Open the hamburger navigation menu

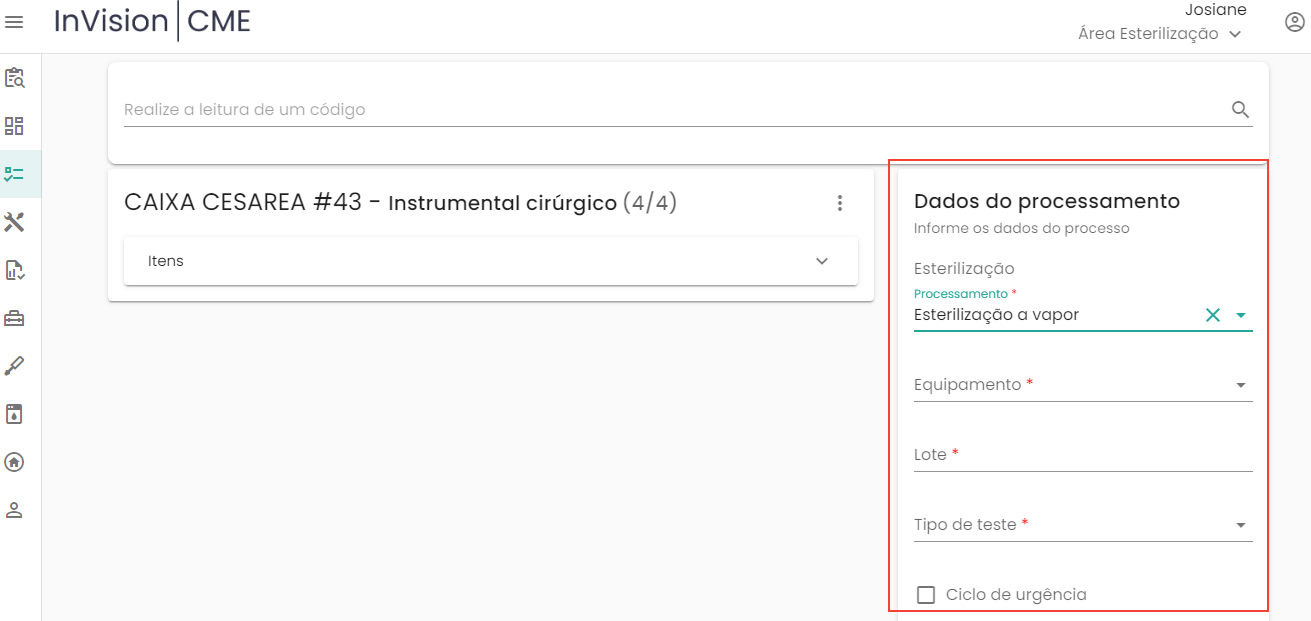[14, 21]
